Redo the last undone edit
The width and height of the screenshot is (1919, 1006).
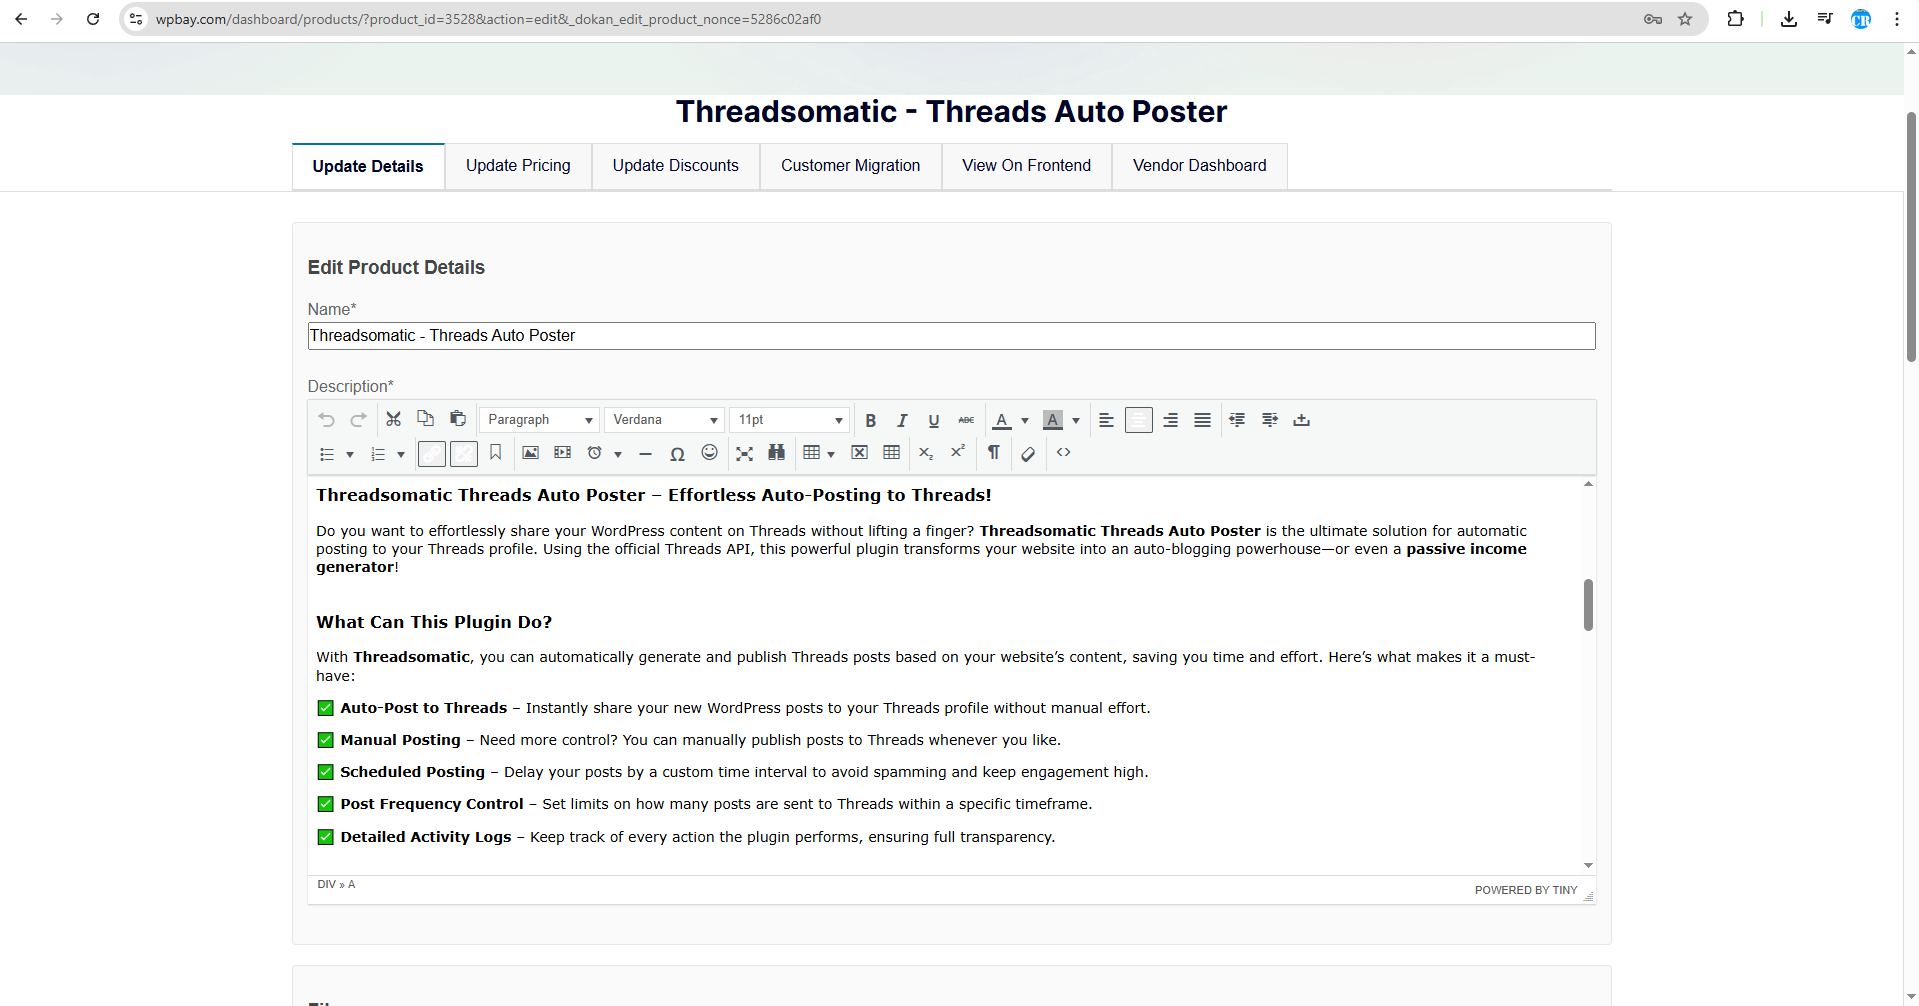click(358, 420)
